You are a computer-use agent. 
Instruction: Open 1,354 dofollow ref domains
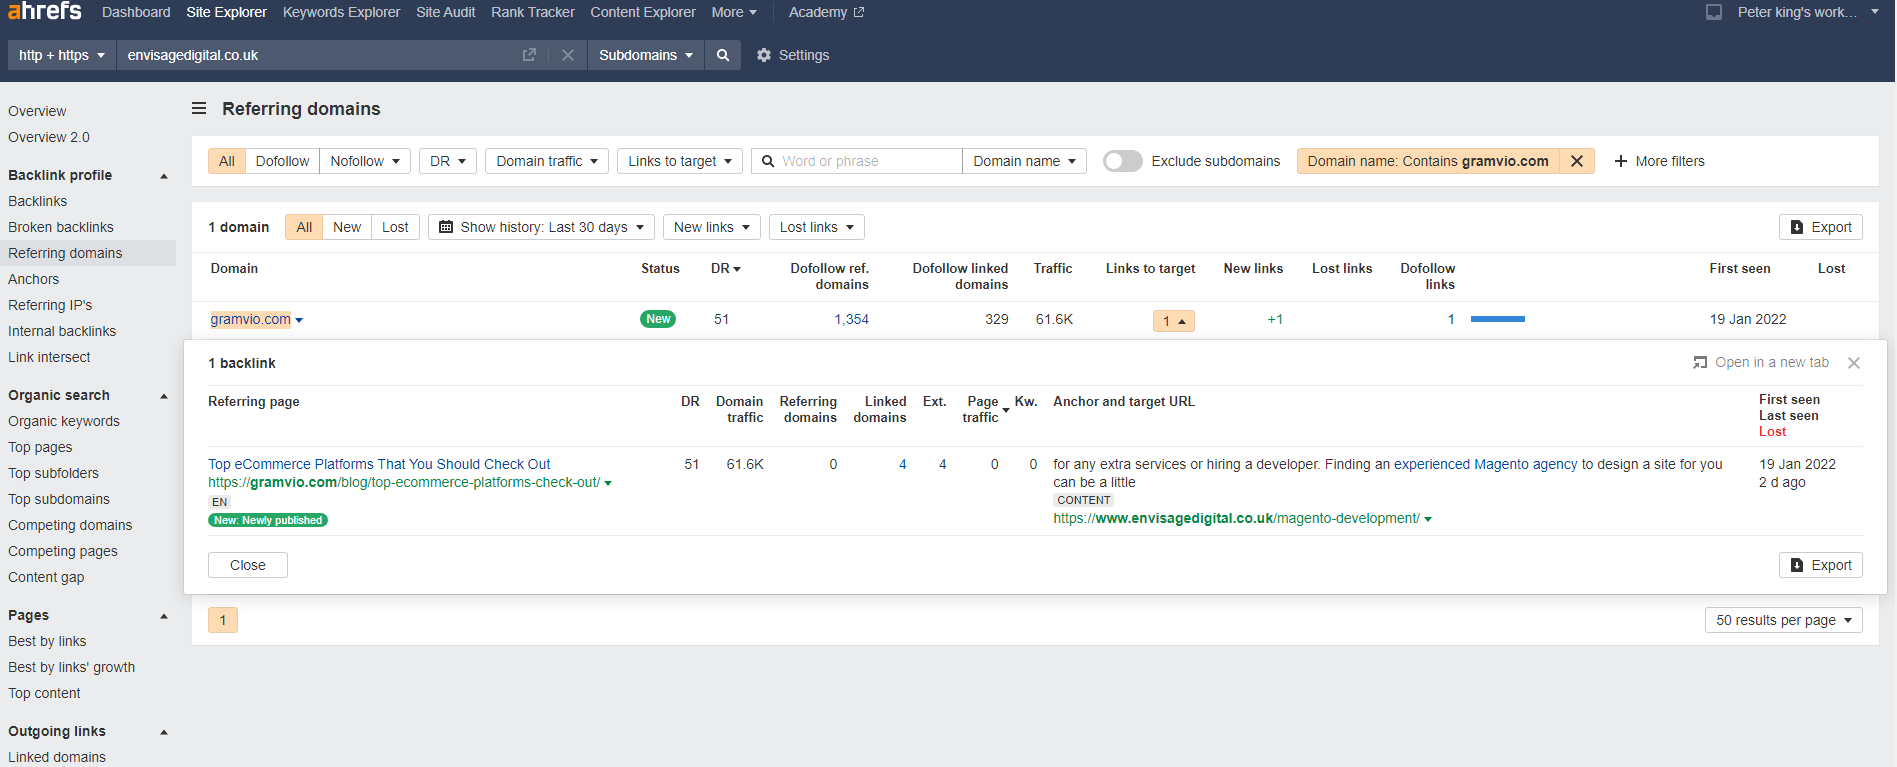point(852,319)
